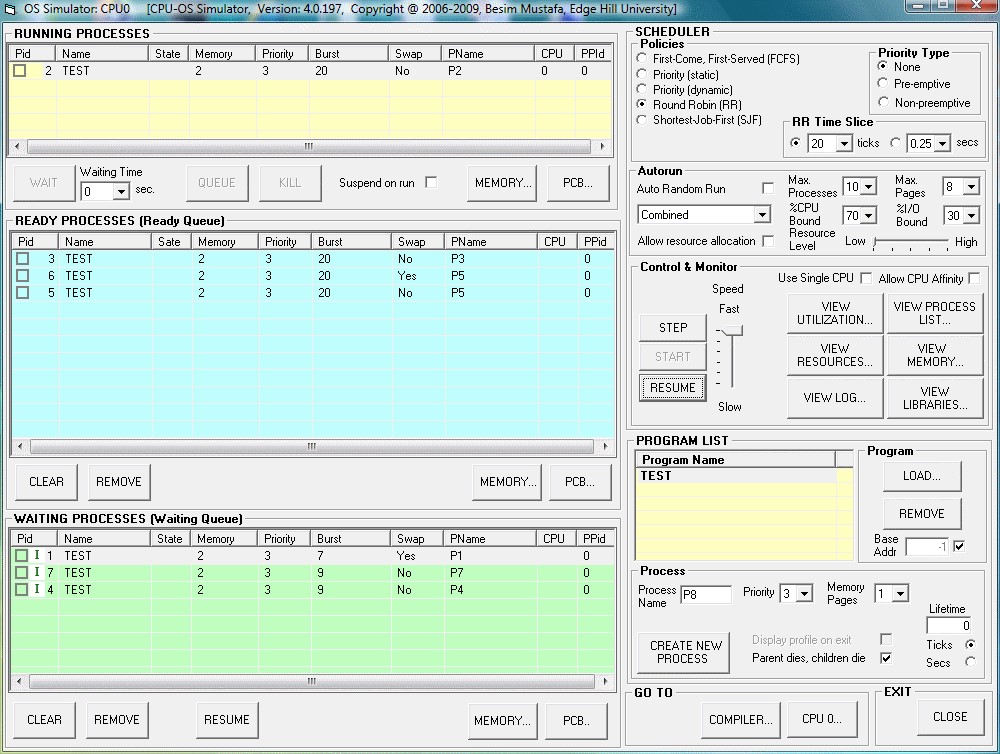The width and height of the screenshot is (1000, 754).
Task: Click the CLOSE exit button
Action: pos(950,717)
